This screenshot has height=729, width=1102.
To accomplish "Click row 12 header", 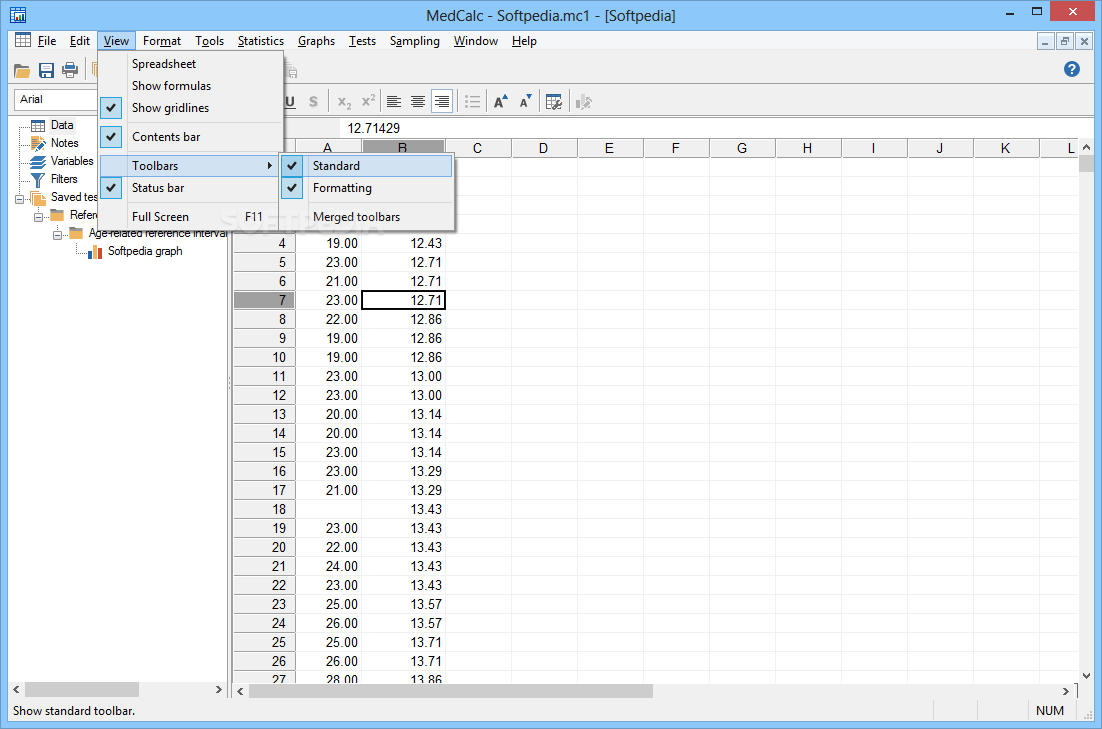I will [264, 395].
